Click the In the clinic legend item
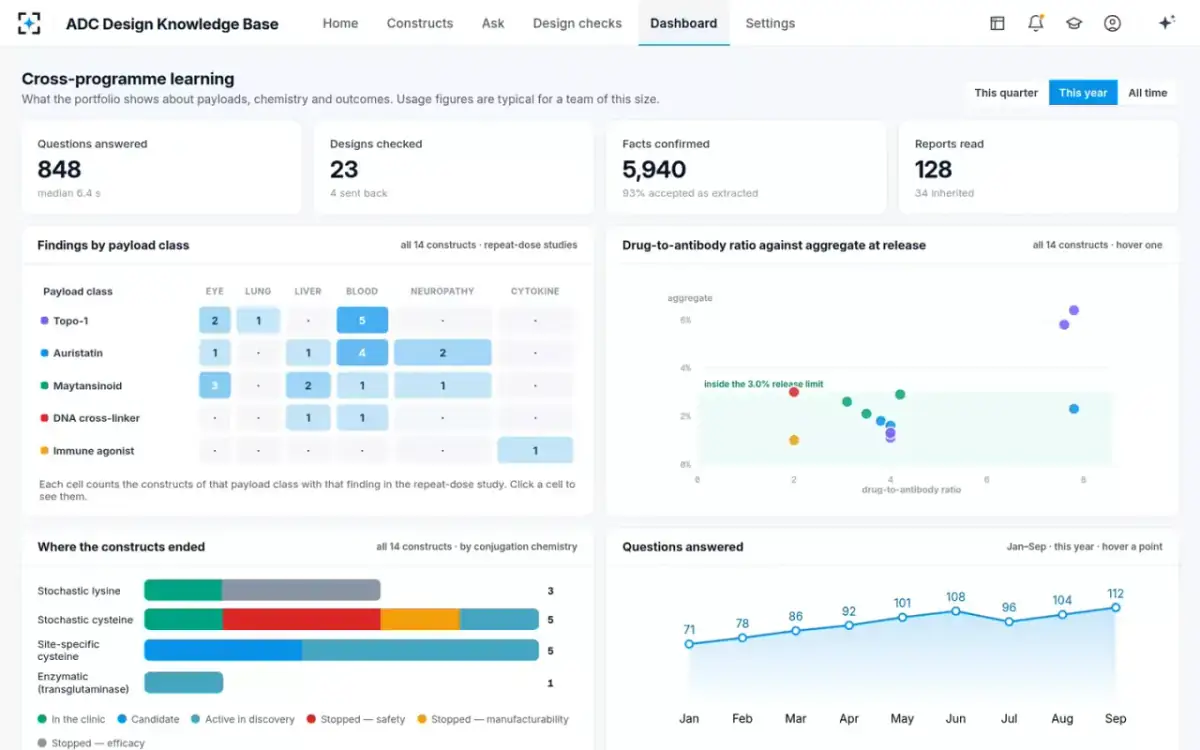This screenshot has height=750, width=1200. click(x=72, y=719)
